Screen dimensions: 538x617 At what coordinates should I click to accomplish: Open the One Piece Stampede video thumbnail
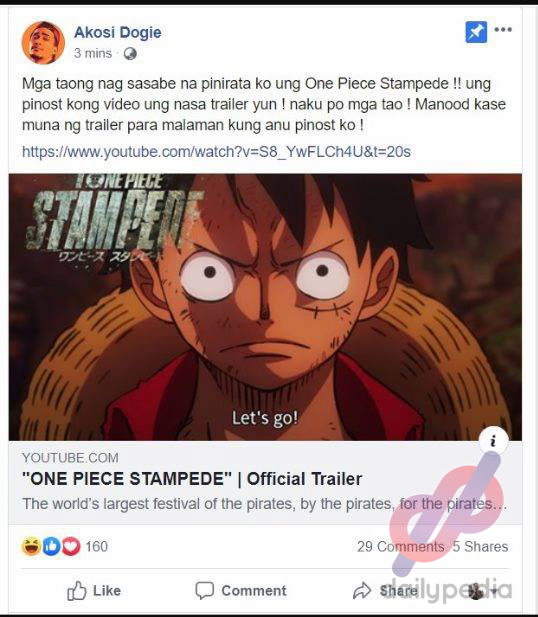[x=265, y=307]
